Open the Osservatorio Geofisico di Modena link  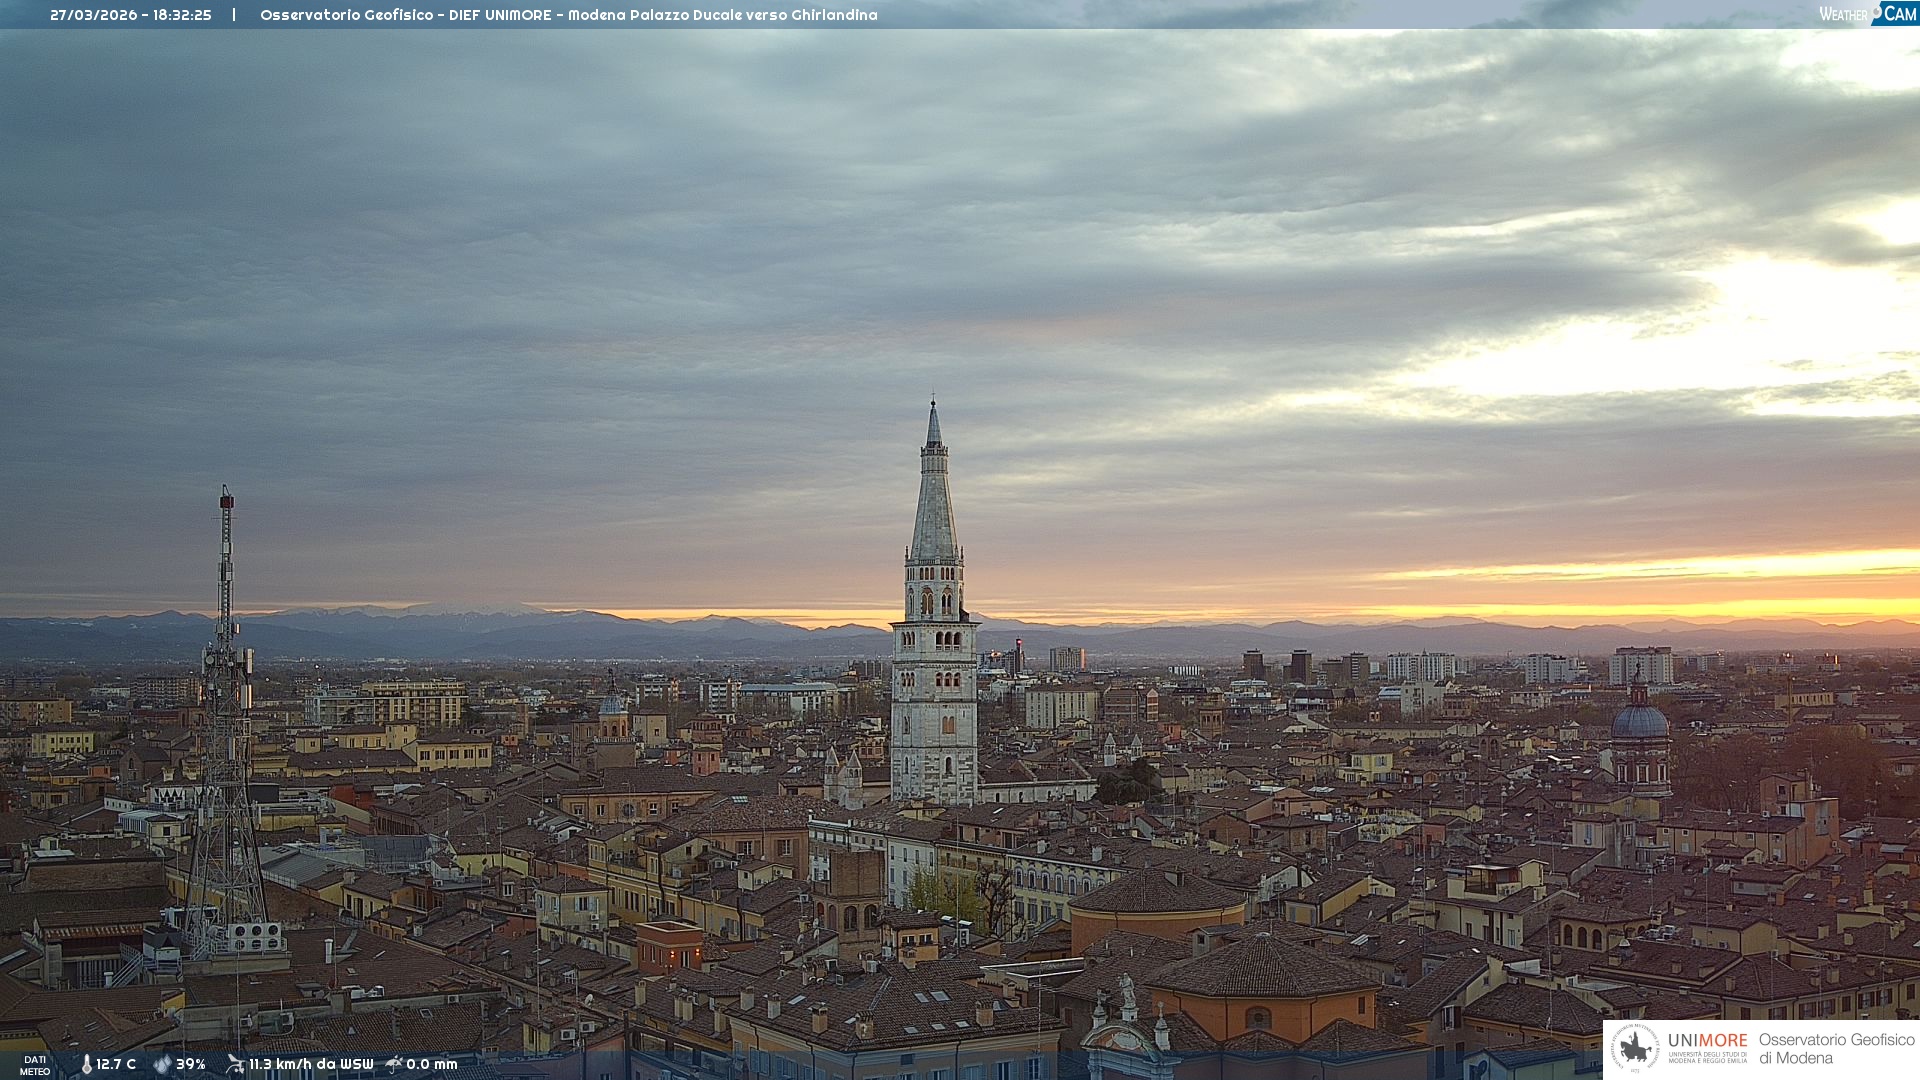click(x=1836, y=1048)
